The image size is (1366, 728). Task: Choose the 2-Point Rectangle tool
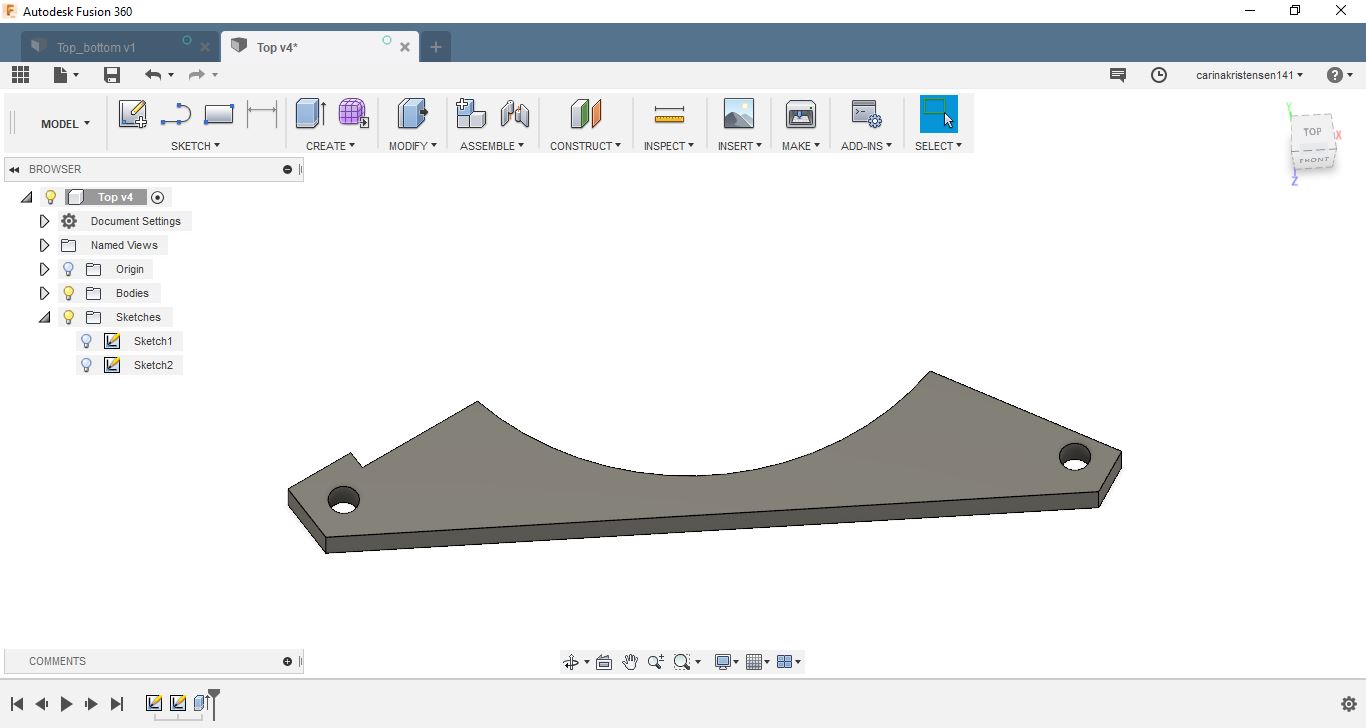pos(218,114)
